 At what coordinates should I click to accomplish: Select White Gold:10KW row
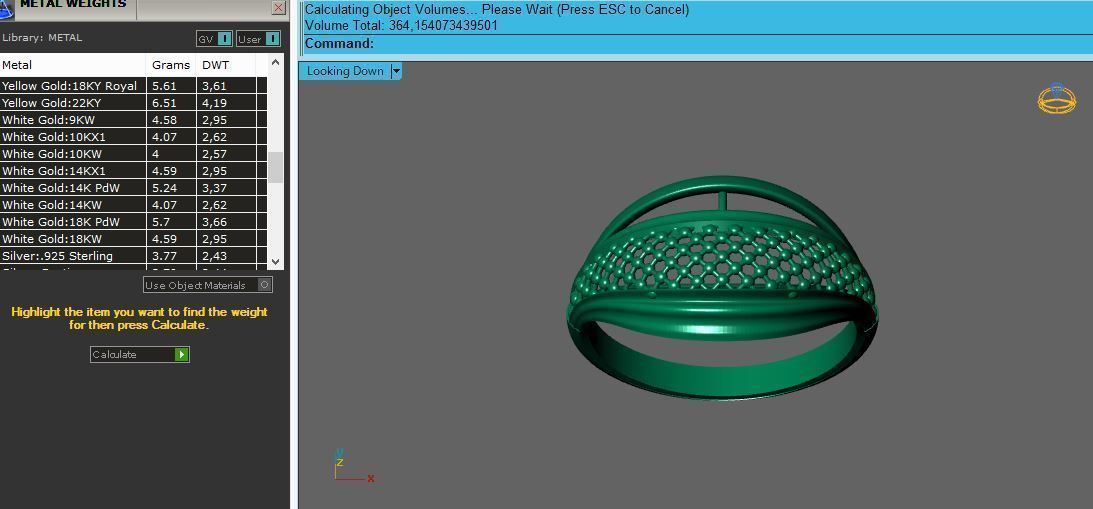tap(133, 153)
